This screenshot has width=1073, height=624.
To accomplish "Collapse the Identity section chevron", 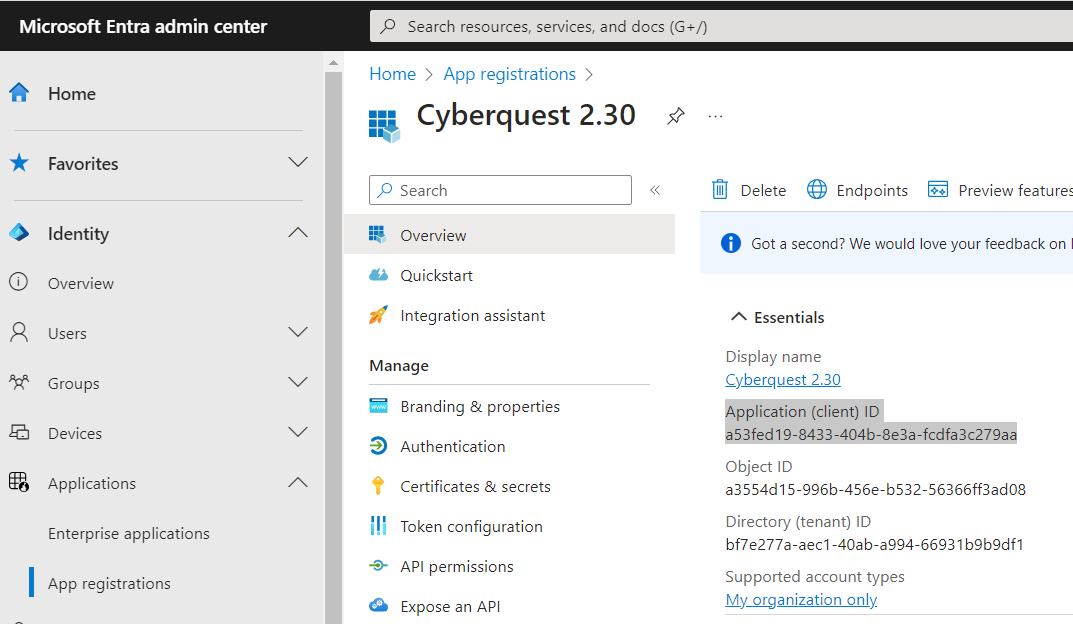I will pos(298,233).
